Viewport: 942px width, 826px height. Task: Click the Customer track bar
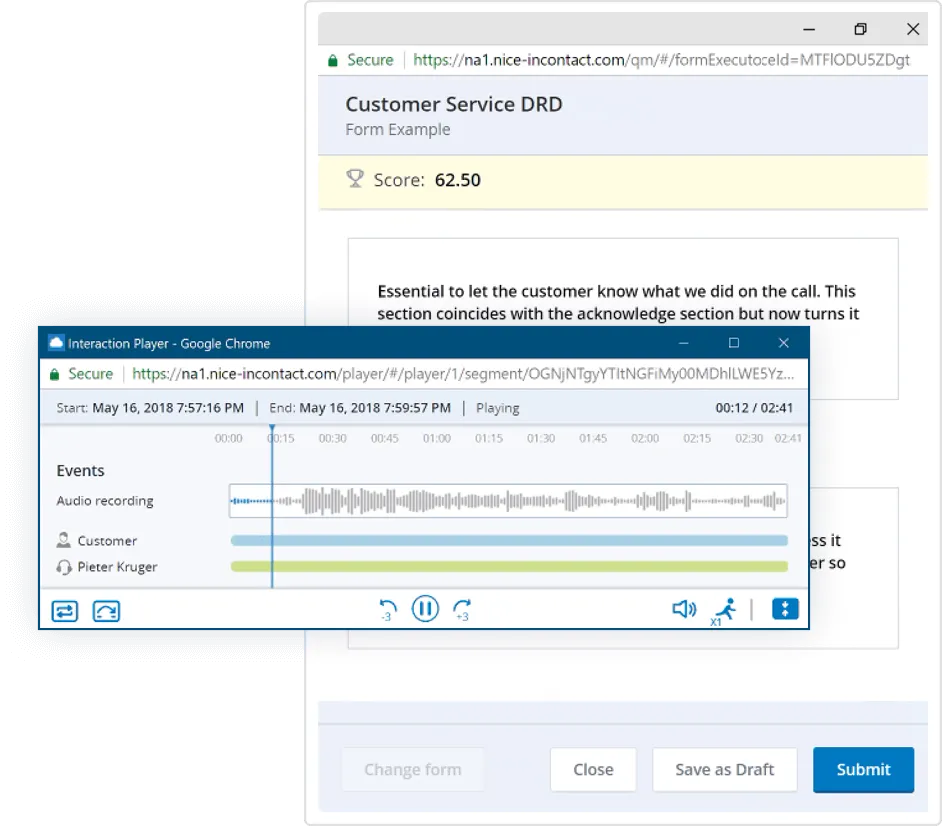coord(508,541)
